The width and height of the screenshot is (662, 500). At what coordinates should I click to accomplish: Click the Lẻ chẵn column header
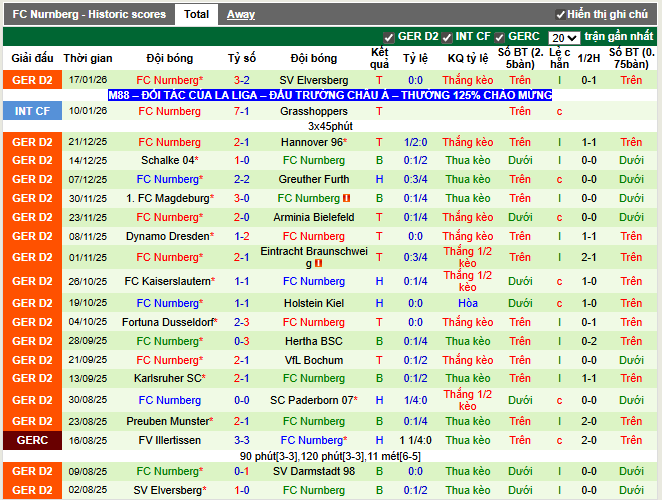pos(559,58)
